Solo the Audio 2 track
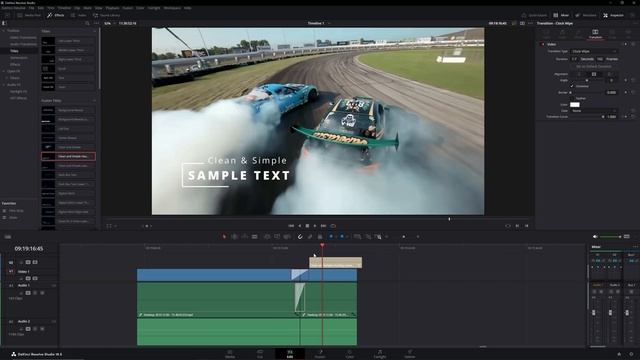Viewport: 640px width, 360px height. (35, 329)
